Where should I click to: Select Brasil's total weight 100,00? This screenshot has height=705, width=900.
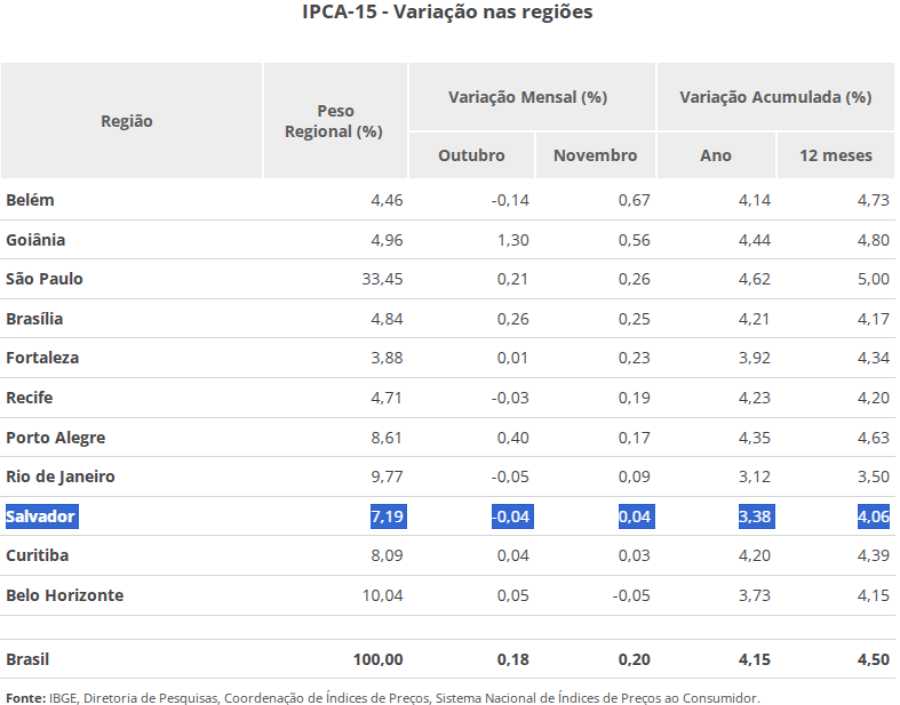pos(378,660)
